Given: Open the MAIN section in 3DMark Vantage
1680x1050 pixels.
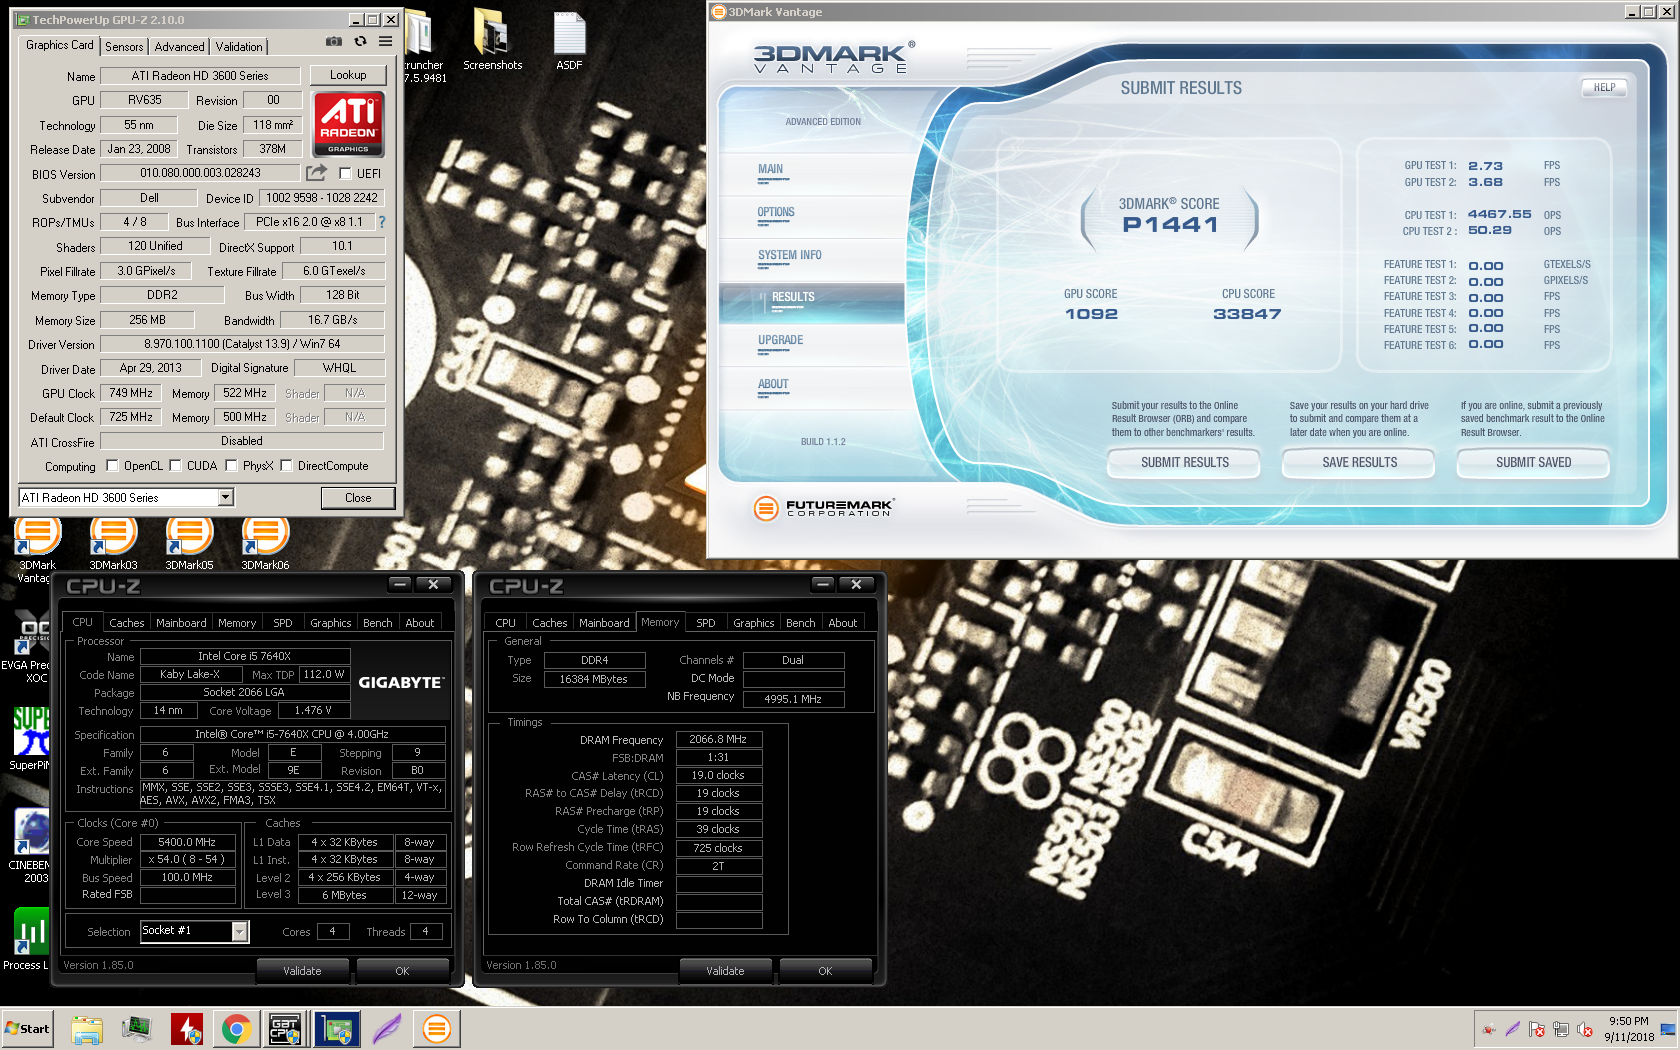Looking at the screenshot, I should click(x=770, y=170).
